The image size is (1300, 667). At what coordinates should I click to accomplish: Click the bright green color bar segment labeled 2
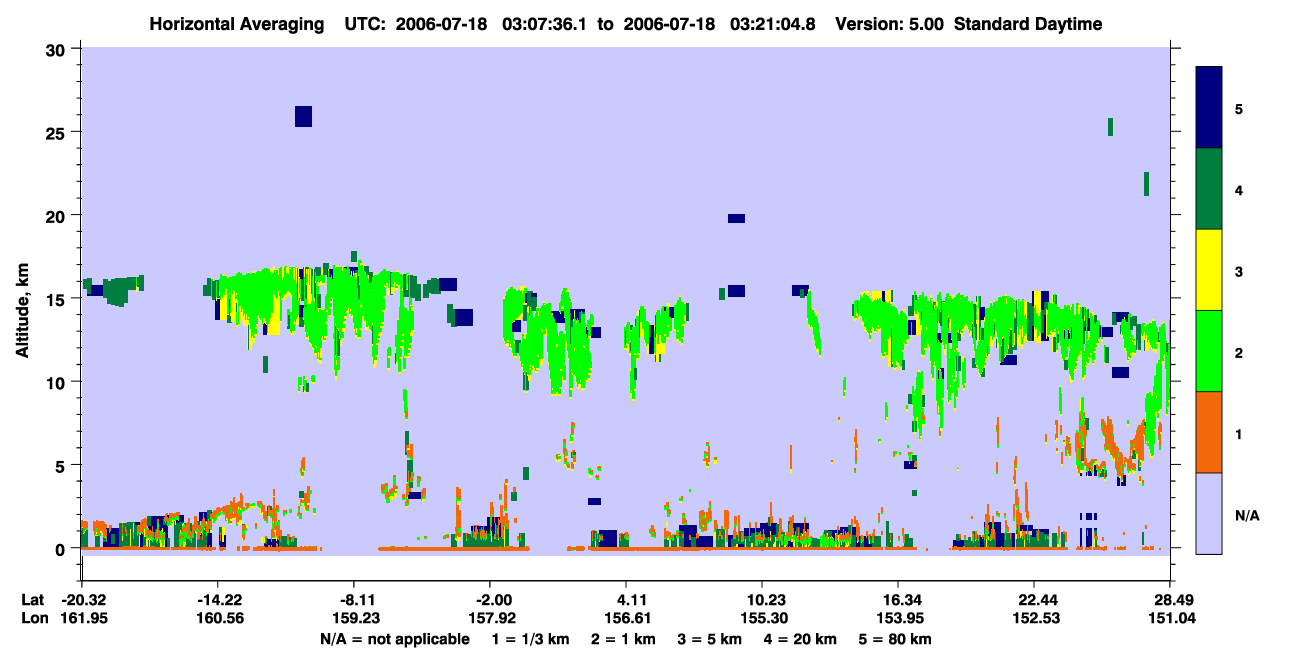(x=1209, y=350)
